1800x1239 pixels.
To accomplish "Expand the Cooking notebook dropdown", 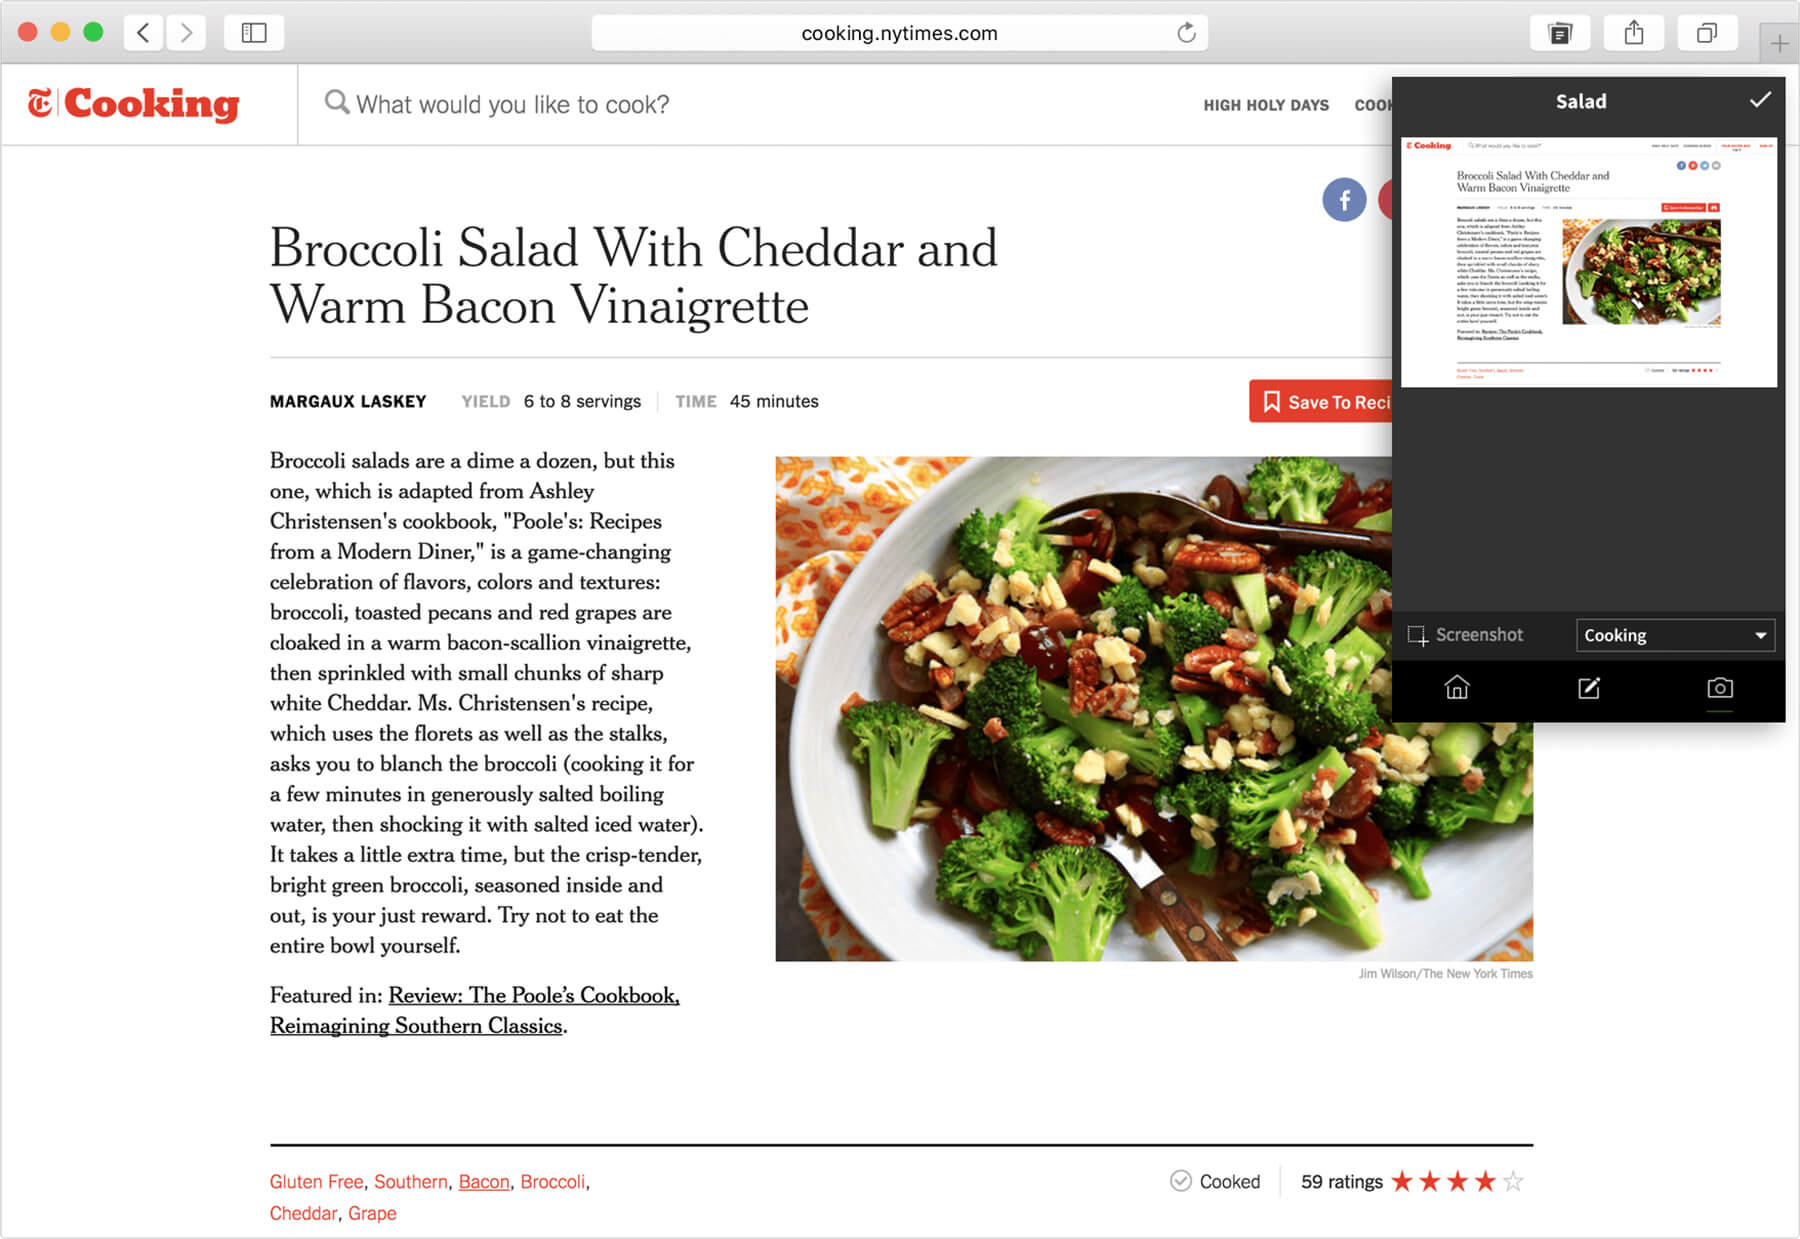I will [x=1675, y=635].
